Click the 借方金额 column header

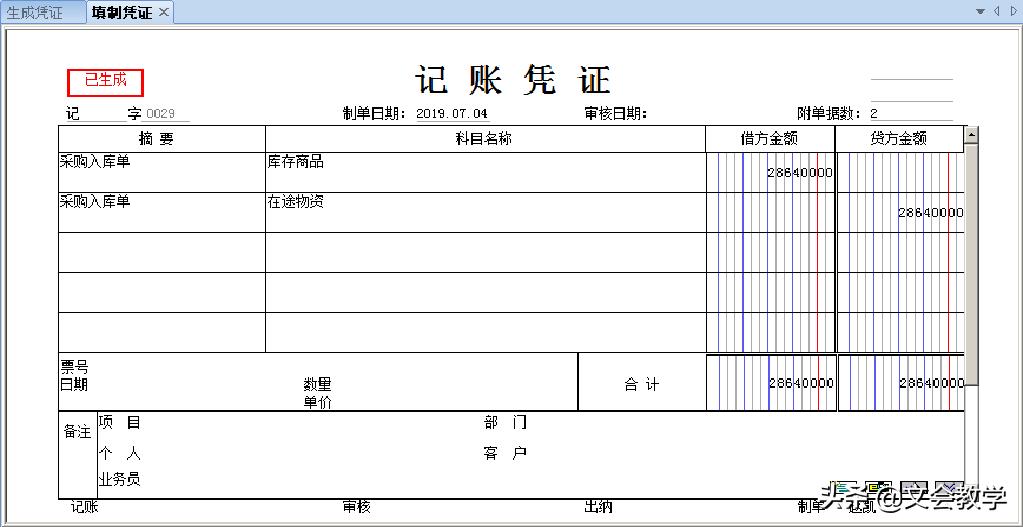pyautogui.click(x=771, y=139)
